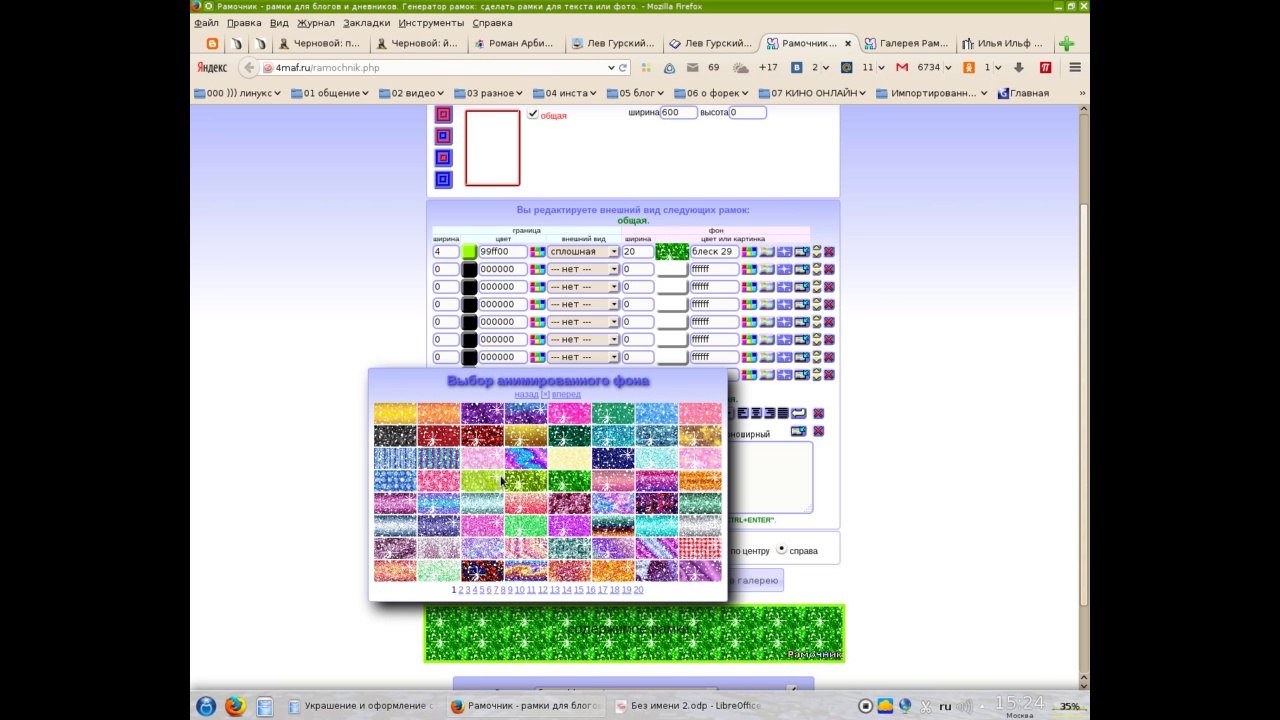Open the Файл menu
The height and width of the screenshot is (720, 1280).
click(206, 23)
